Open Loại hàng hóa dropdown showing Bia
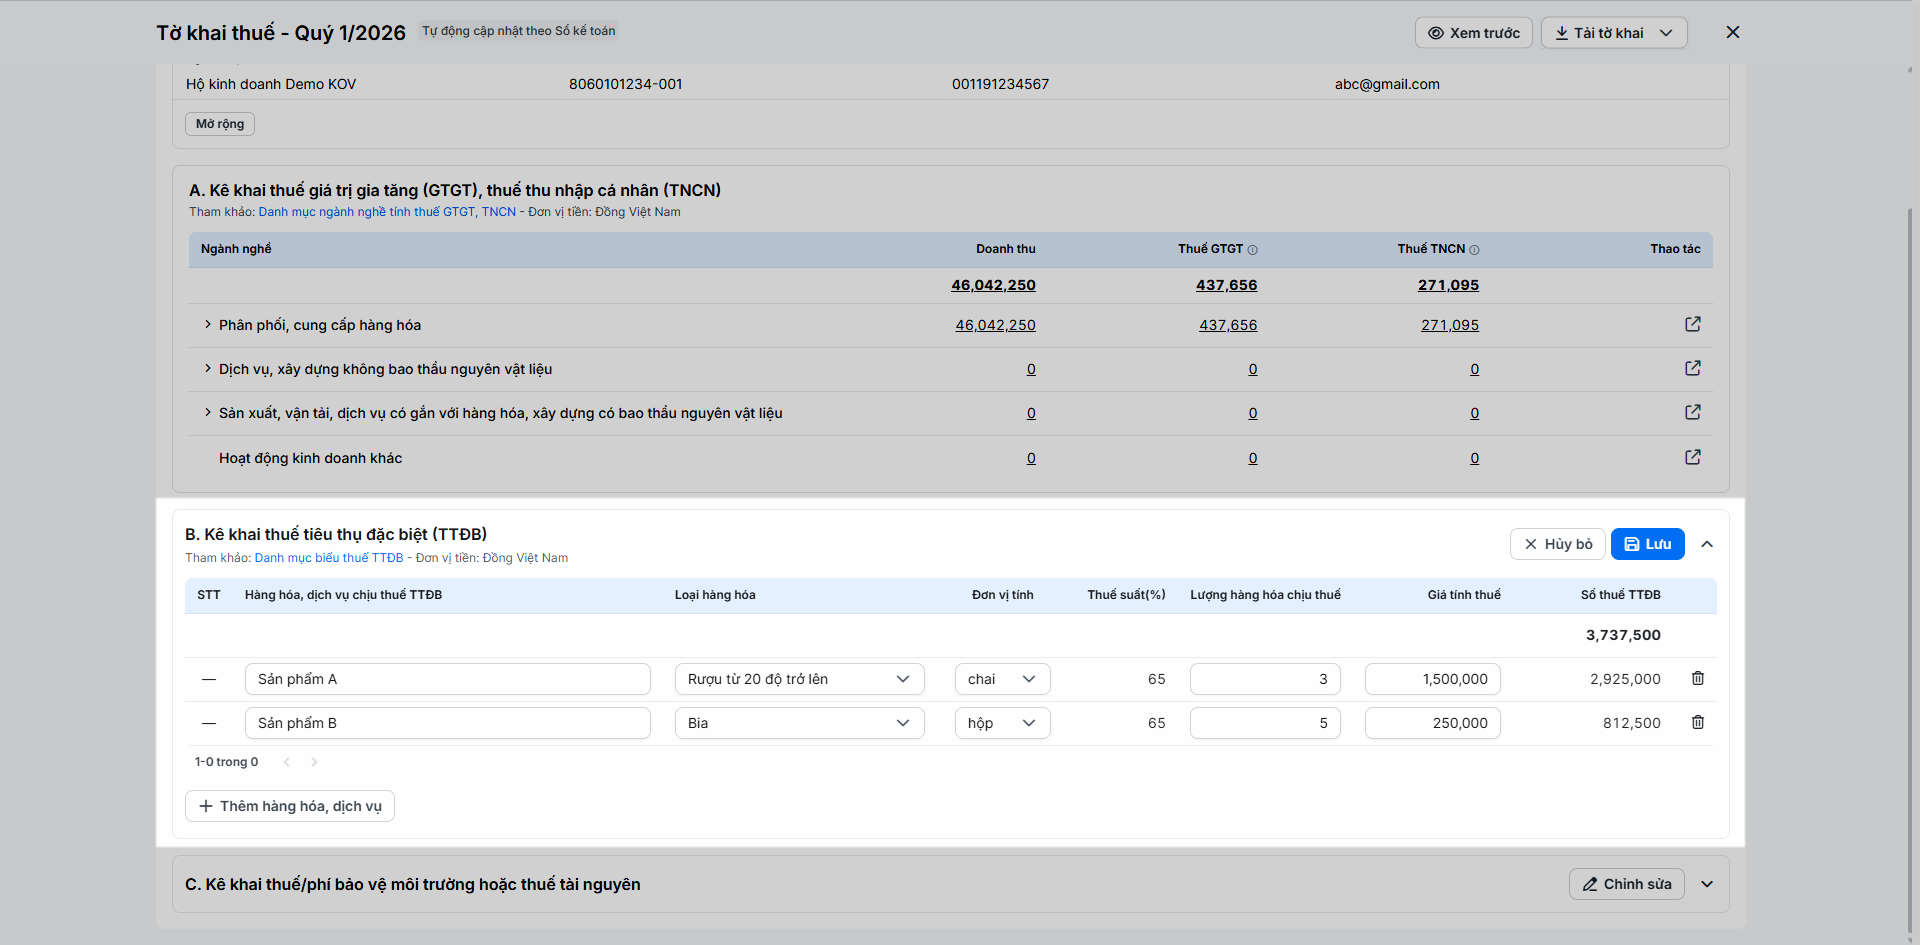1920x945 pixels. click(799, 723)
